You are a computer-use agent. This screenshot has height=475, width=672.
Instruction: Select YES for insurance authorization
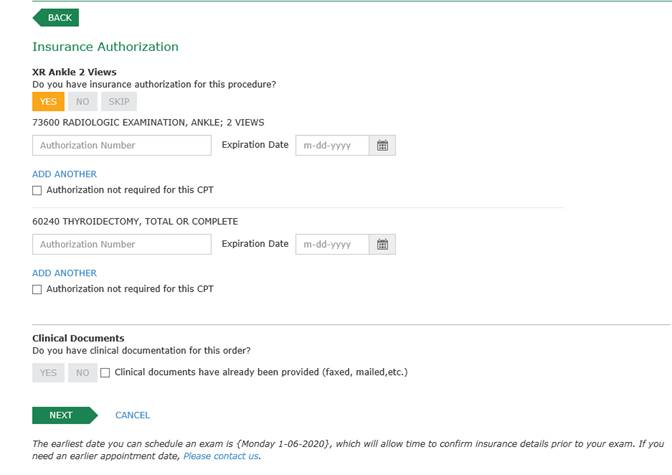pos(48,102)
